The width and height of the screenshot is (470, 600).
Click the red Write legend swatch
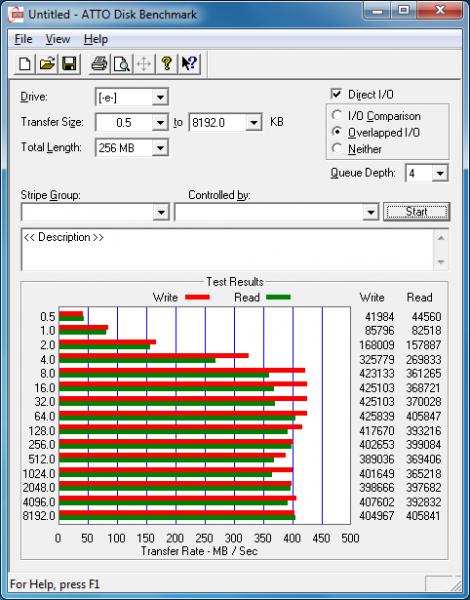coord(197,297)
